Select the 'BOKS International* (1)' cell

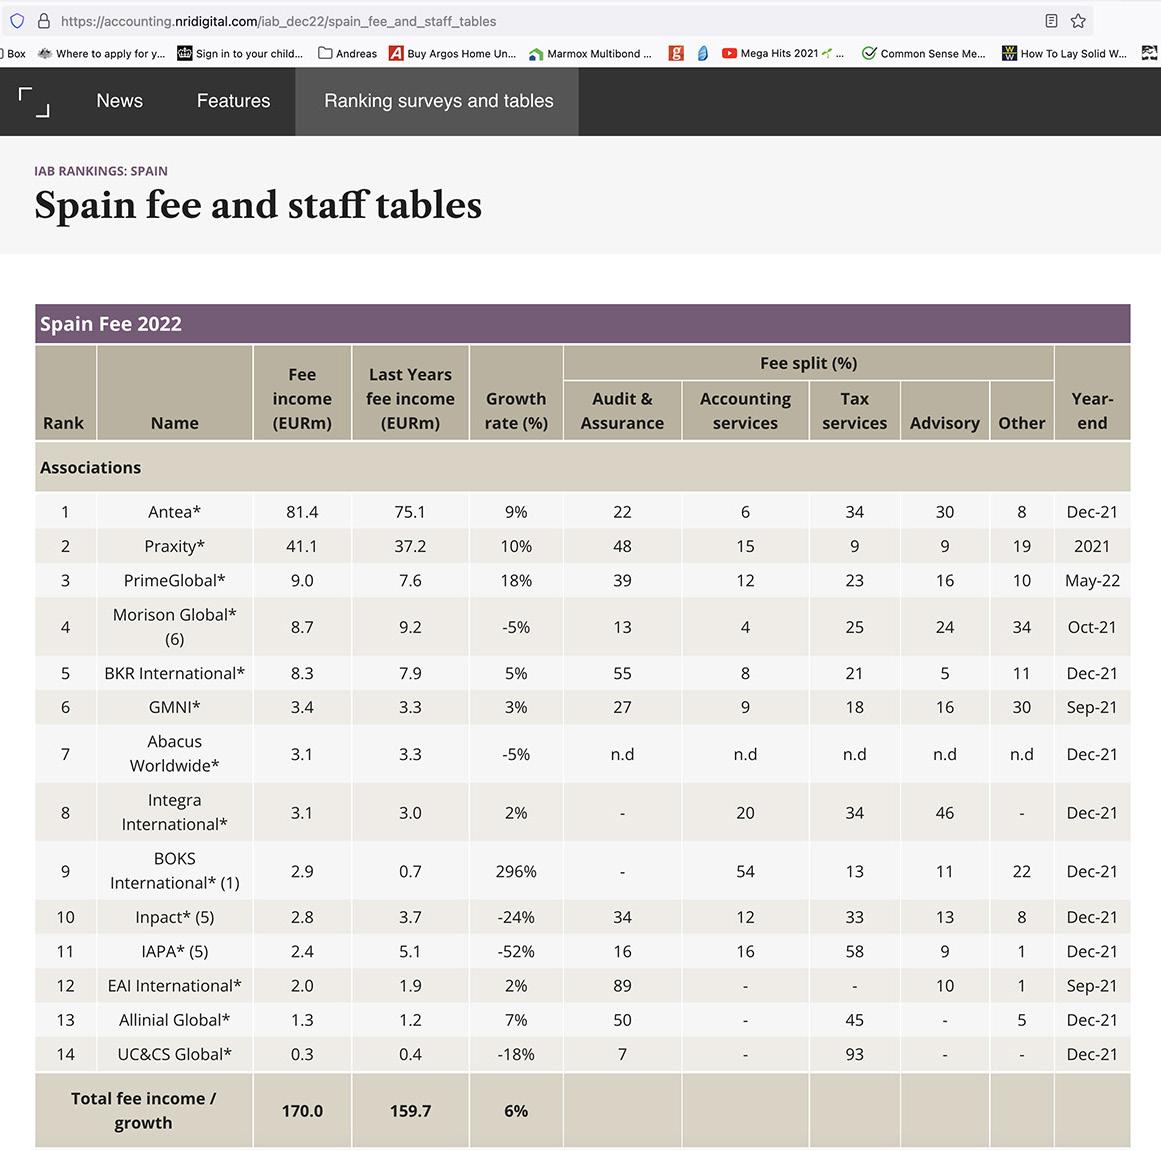[x=175, y=871]
